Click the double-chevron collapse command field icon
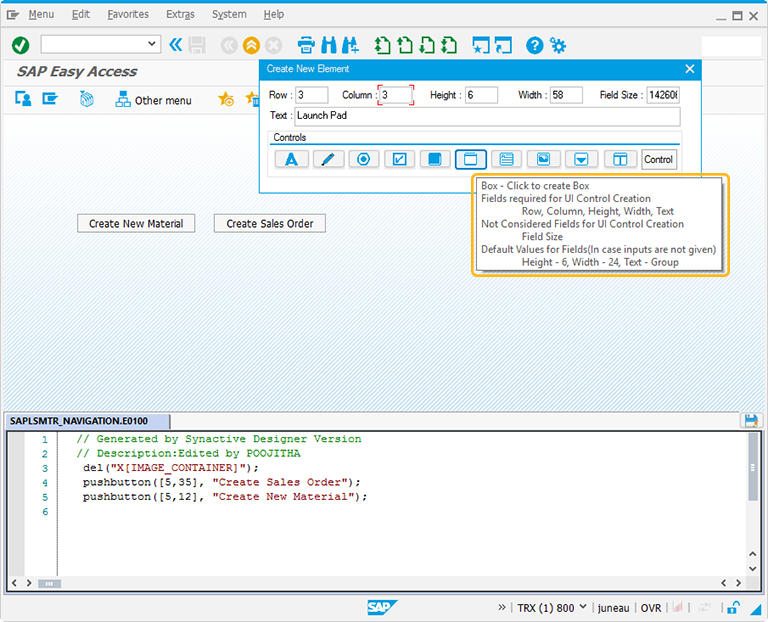Viewport: 768px width, 622px height. coord(176,45)
